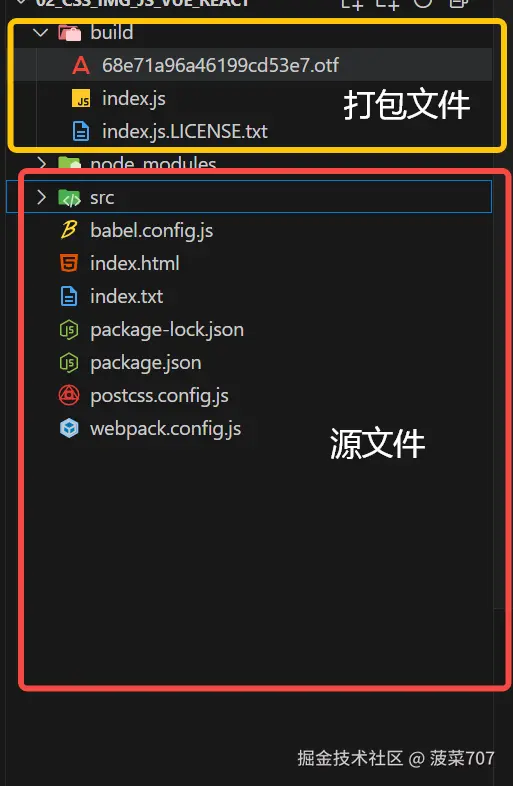Click the green src folder icon
Viewport: 513px width, 786px height.
[x=69, y=198]
